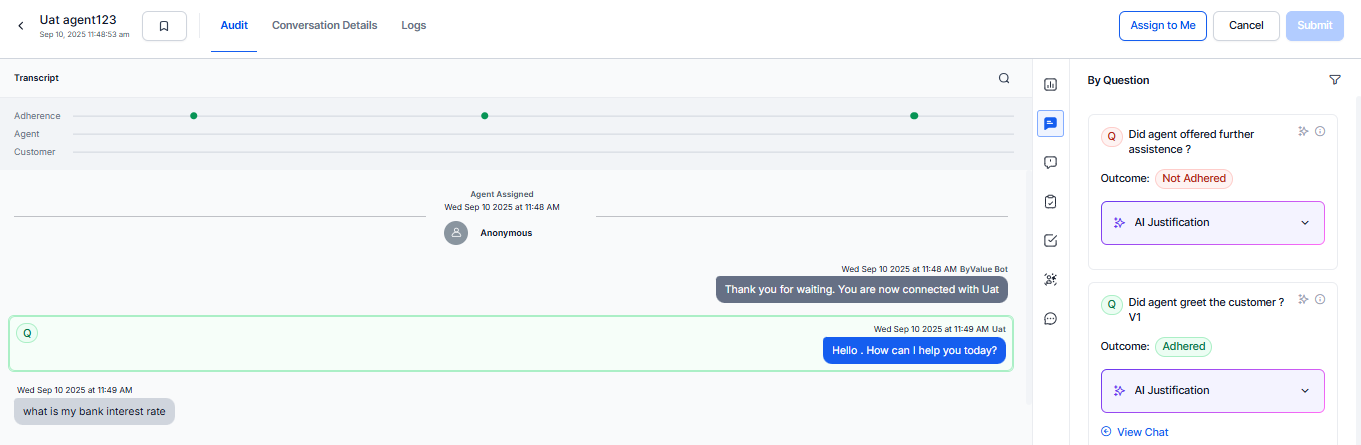This screenshot has width=1361, height=445.
Task: Open the Logs tab
Action: pos(413,26)
